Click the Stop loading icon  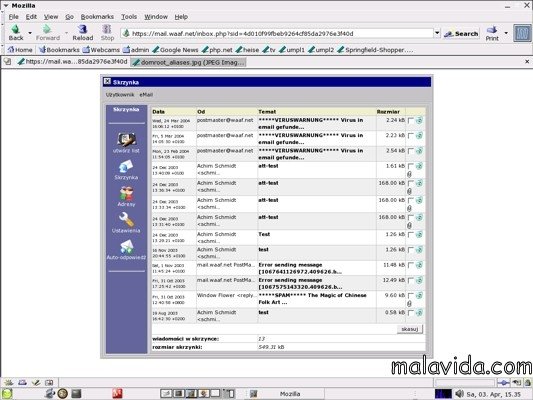pyautogui.click(x=107, y=30)
